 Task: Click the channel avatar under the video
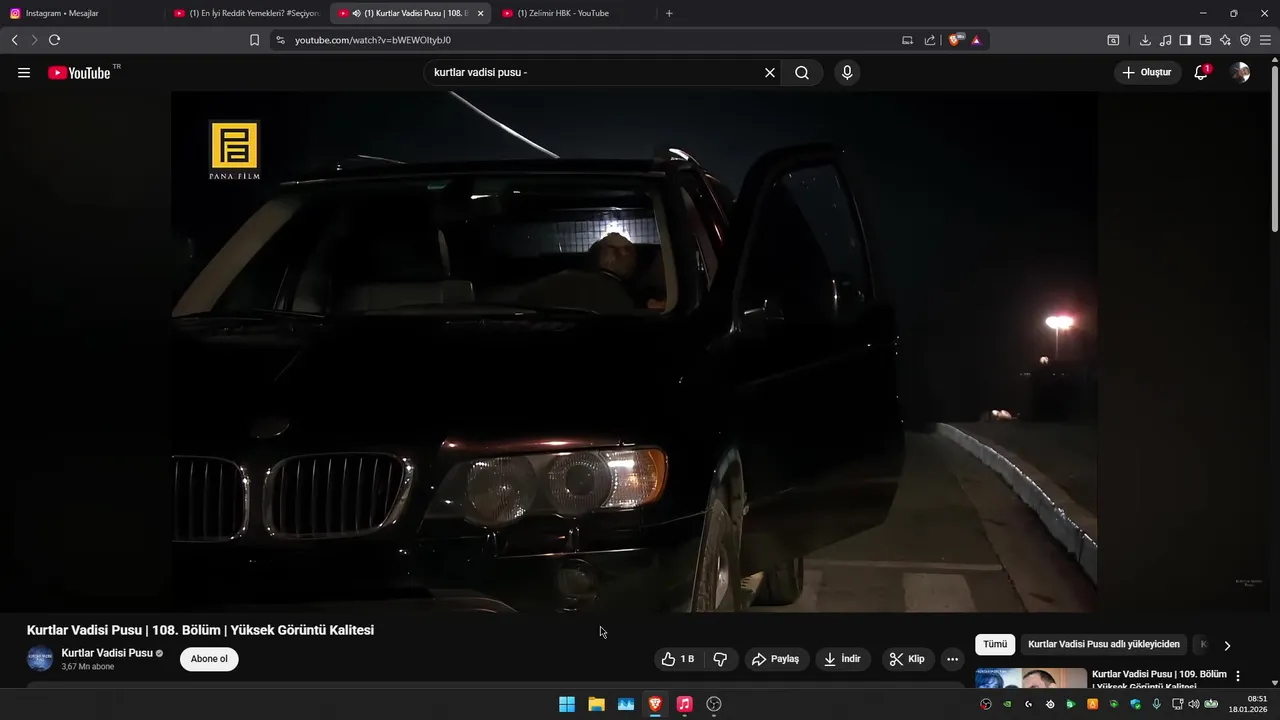[40, 659]
